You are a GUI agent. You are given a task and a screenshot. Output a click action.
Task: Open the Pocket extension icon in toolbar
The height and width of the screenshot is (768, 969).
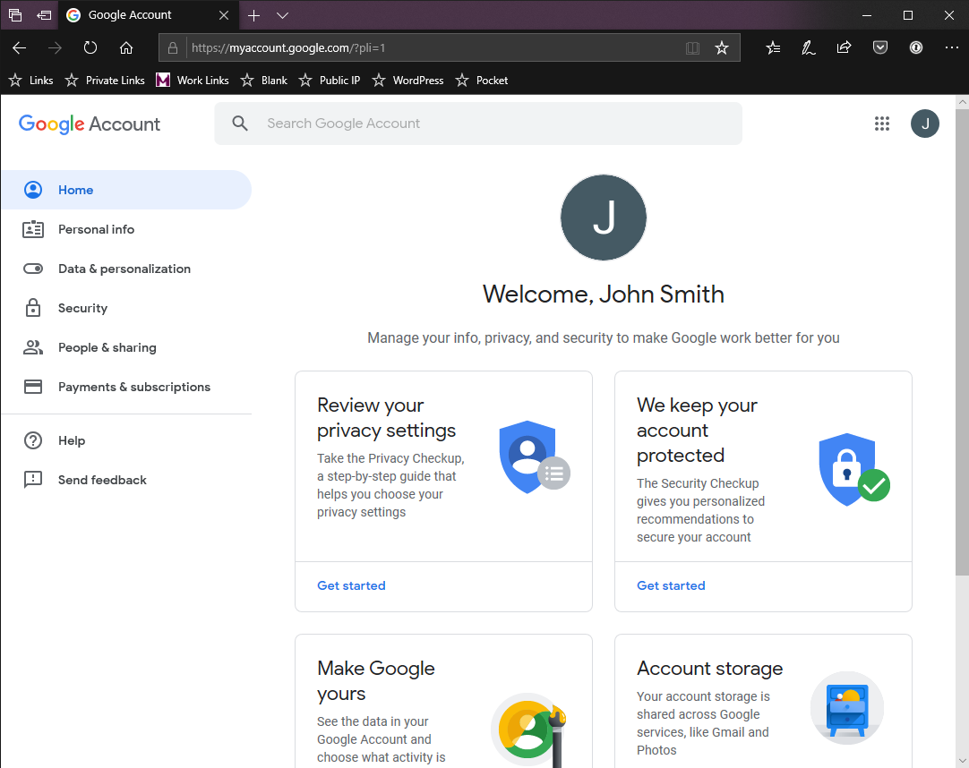[880, 48]
